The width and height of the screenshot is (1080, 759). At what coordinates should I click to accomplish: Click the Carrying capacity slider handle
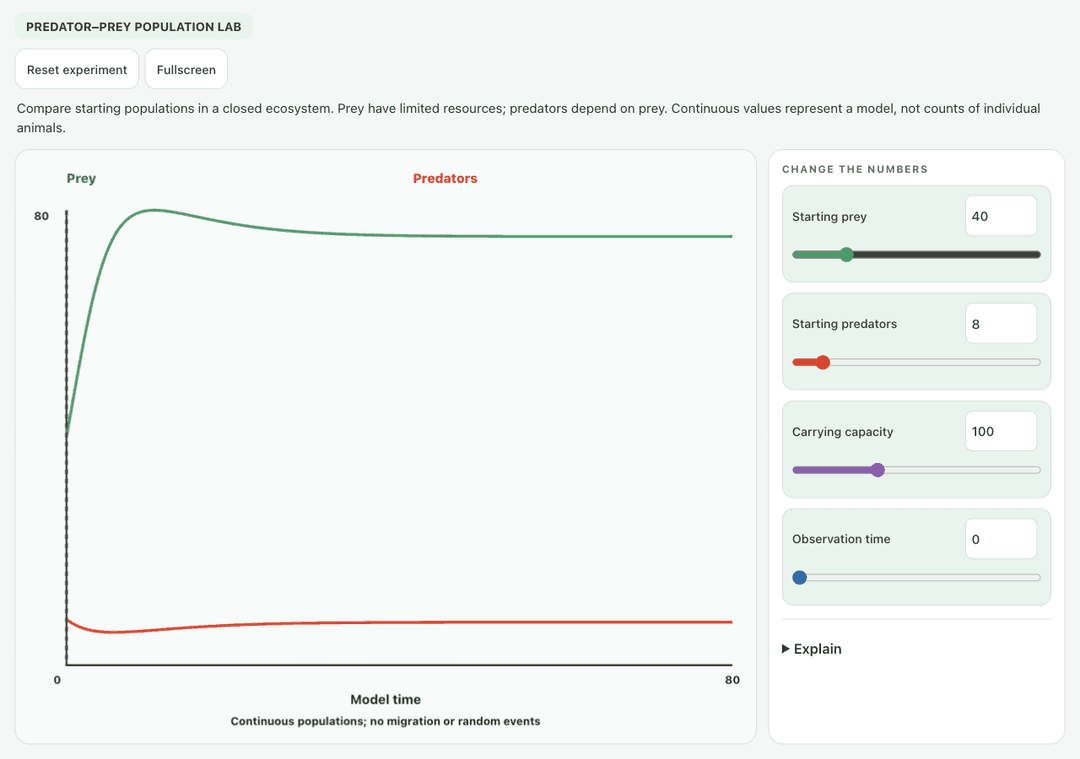878,470
